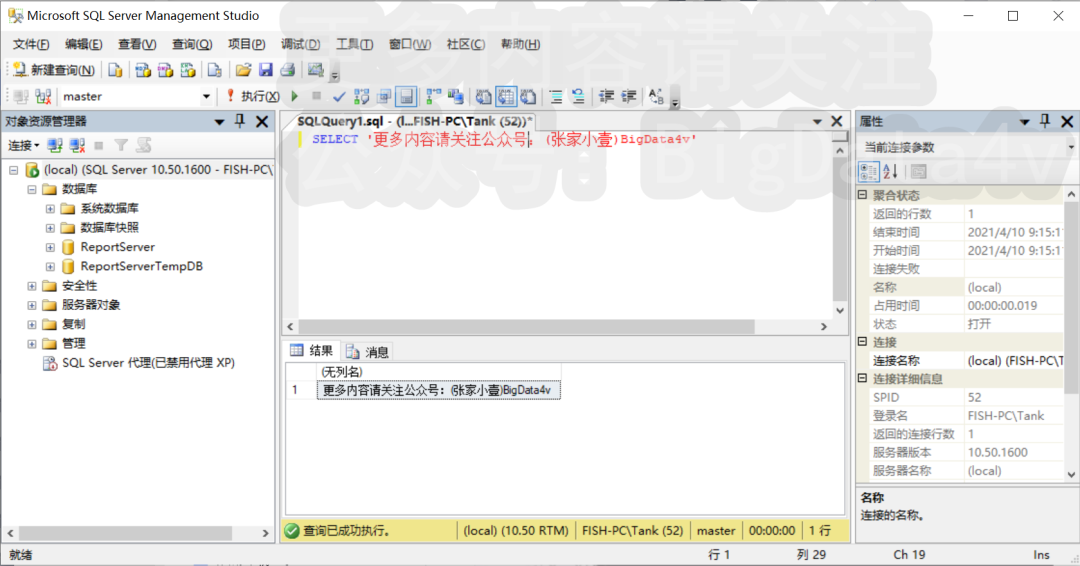Expand the ReportServerTempDB node
Screen dimensions: 1080x566
50,266
